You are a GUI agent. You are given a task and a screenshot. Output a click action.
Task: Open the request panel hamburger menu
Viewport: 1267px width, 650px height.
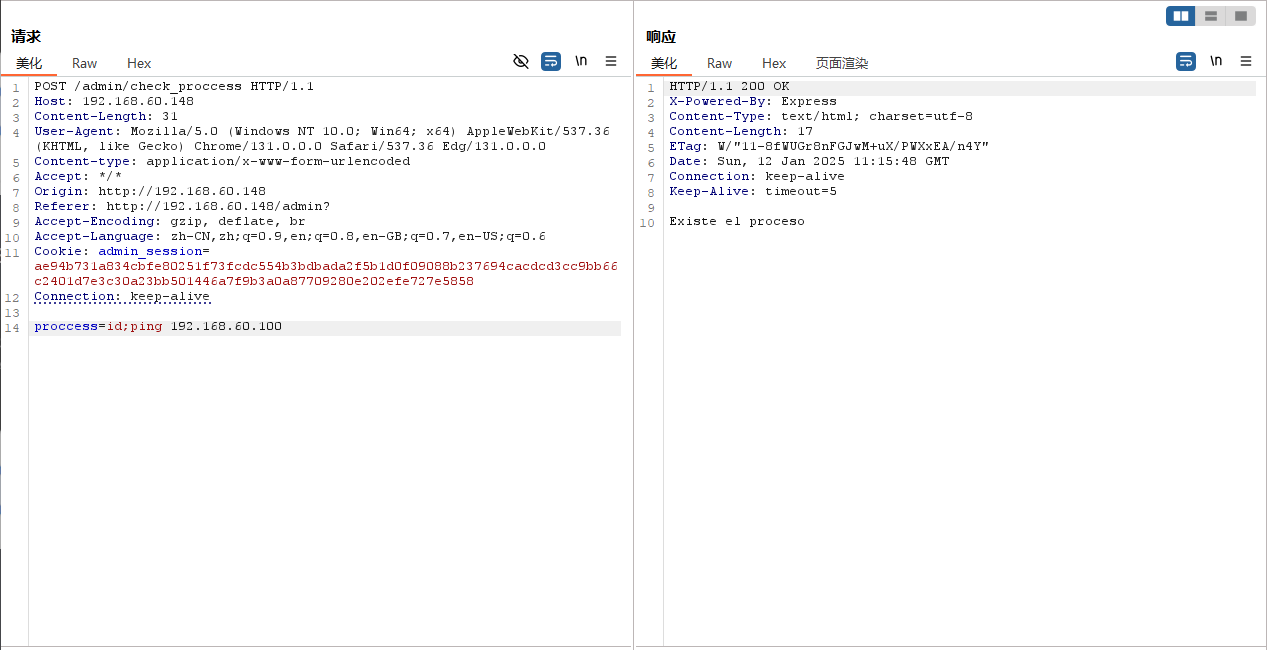611,62
